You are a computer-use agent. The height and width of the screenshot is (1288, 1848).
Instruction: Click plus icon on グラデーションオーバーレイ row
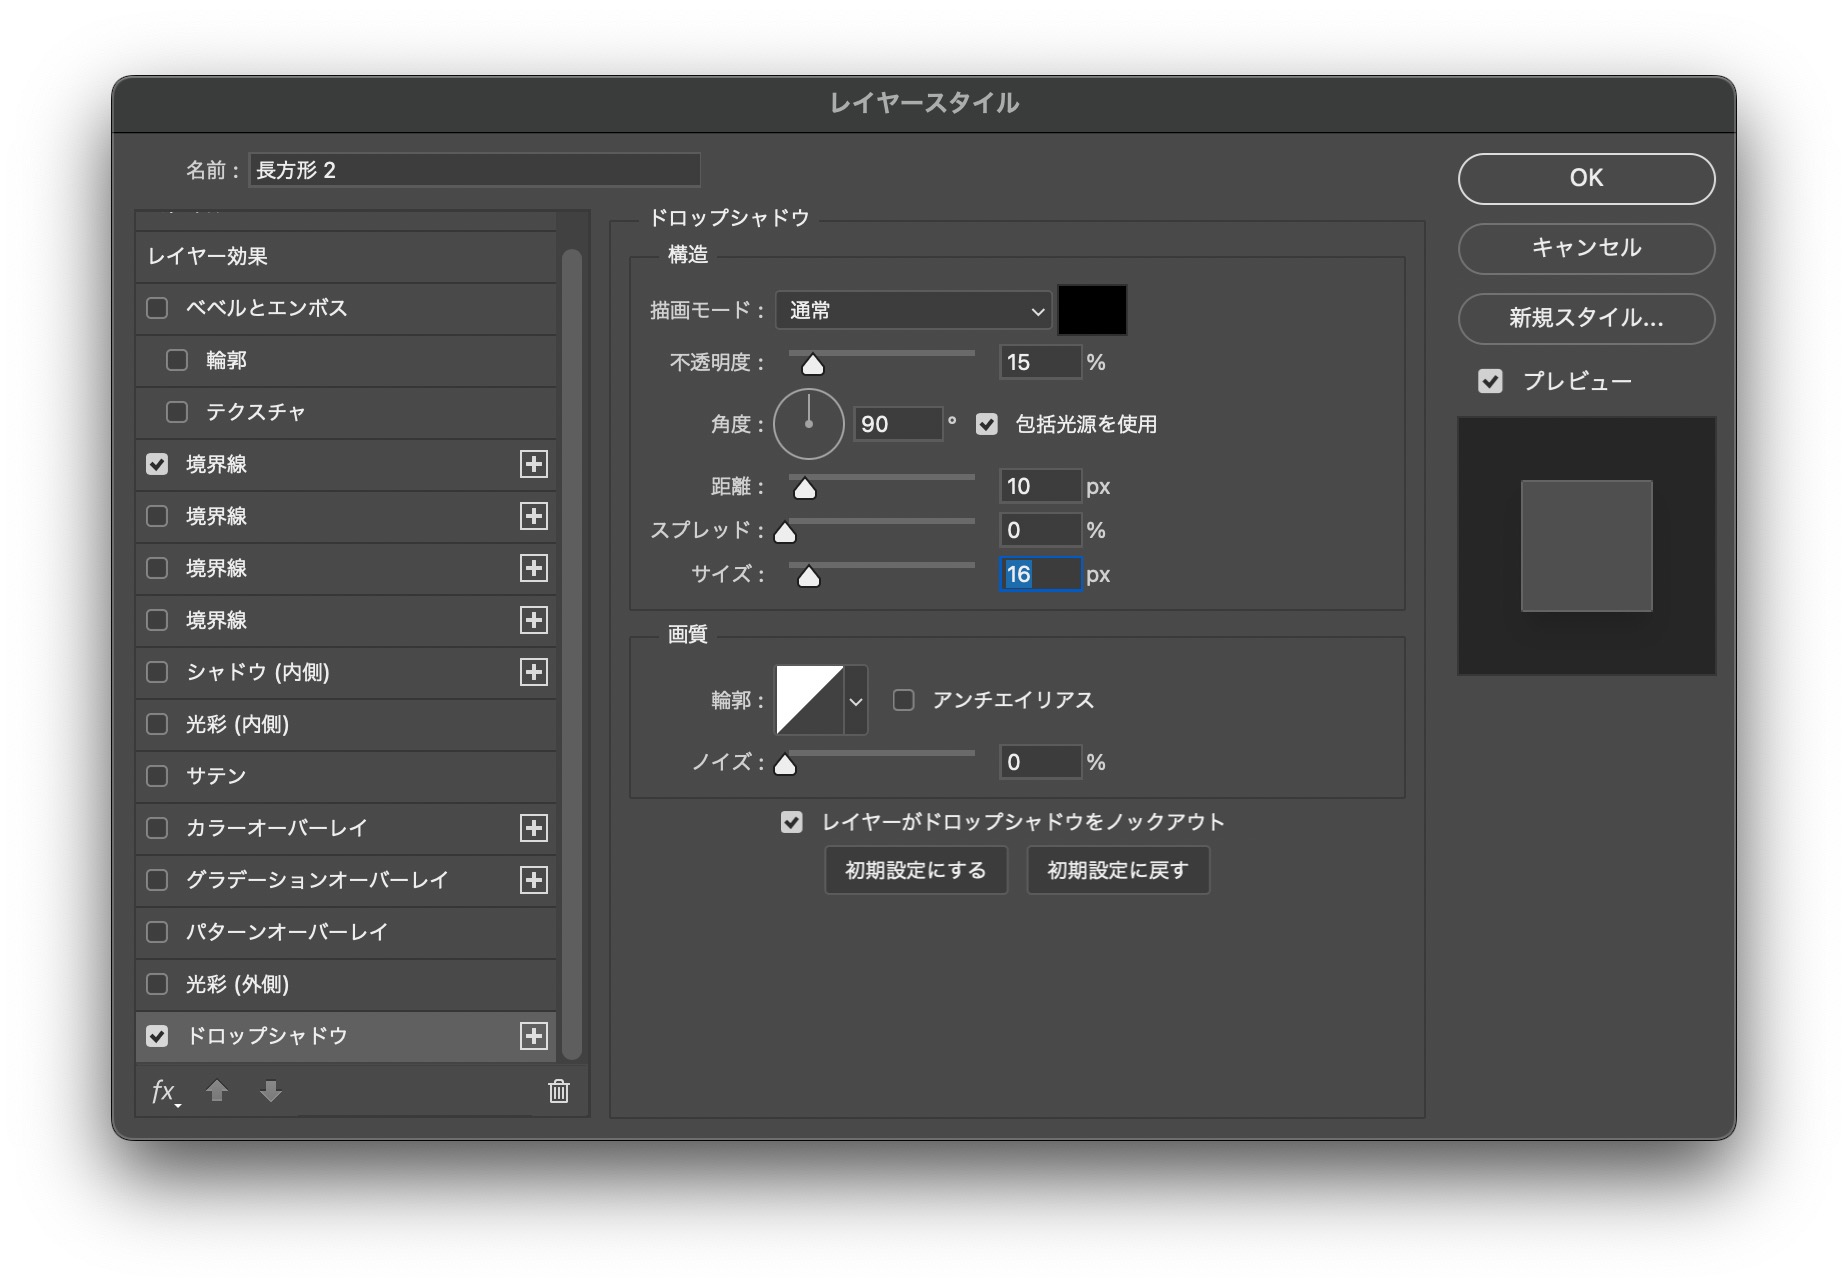point(534,880)
